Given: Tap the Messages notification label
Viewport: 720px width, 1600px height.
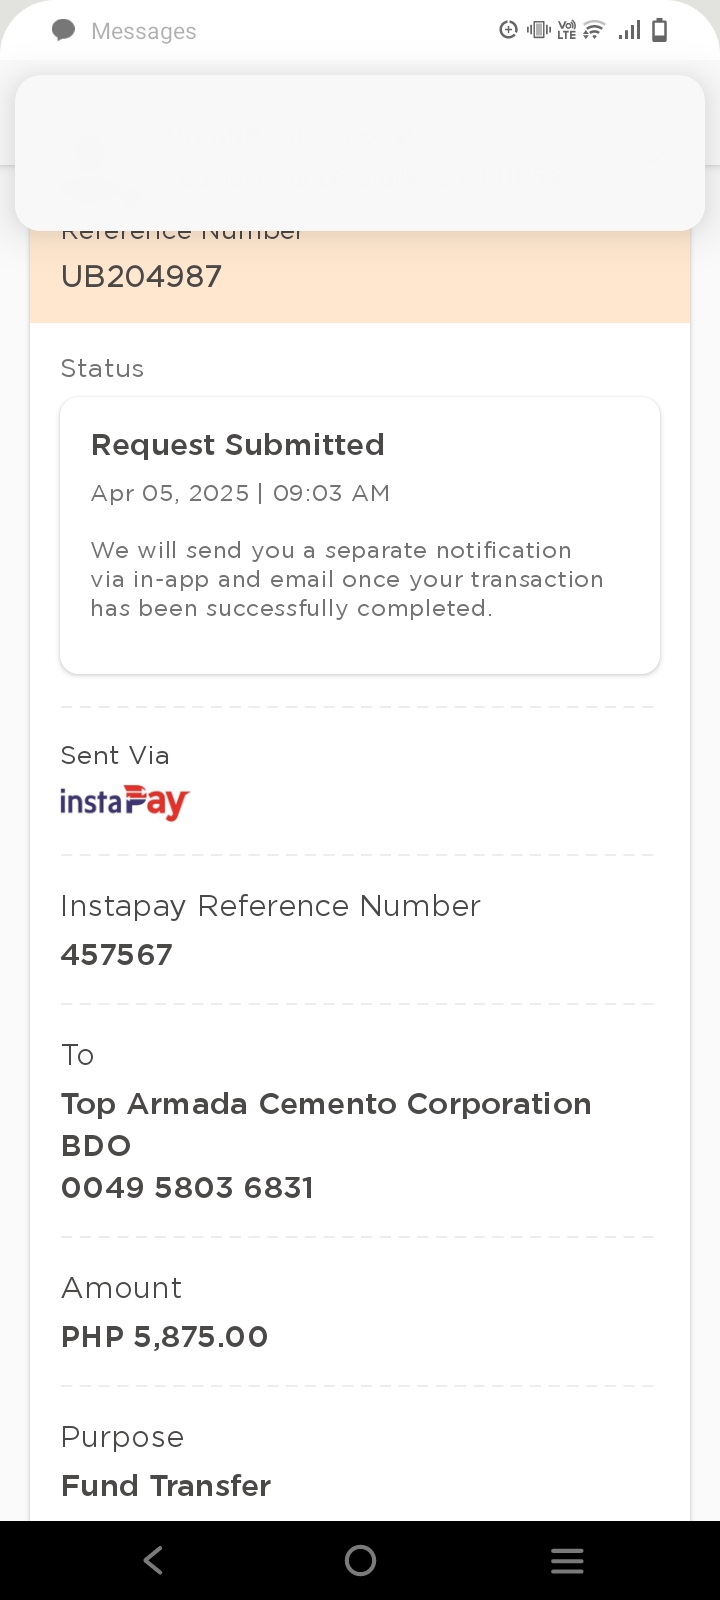Looking at the screenshot, I should 143,32.
